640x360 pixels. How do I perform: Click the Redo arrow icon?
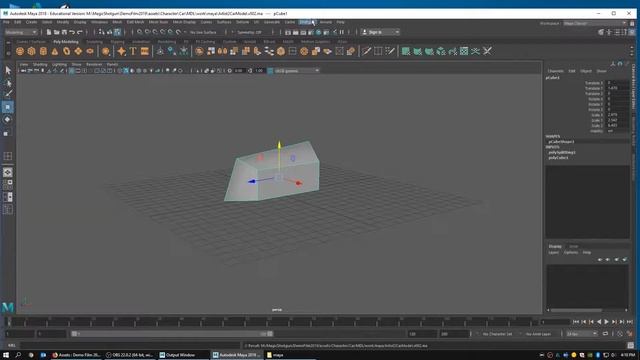80,32
